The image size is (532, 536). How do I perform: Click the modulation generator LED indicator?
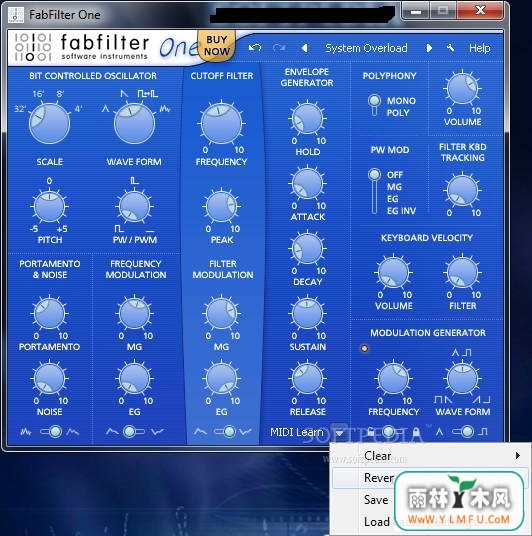[364, 348]
